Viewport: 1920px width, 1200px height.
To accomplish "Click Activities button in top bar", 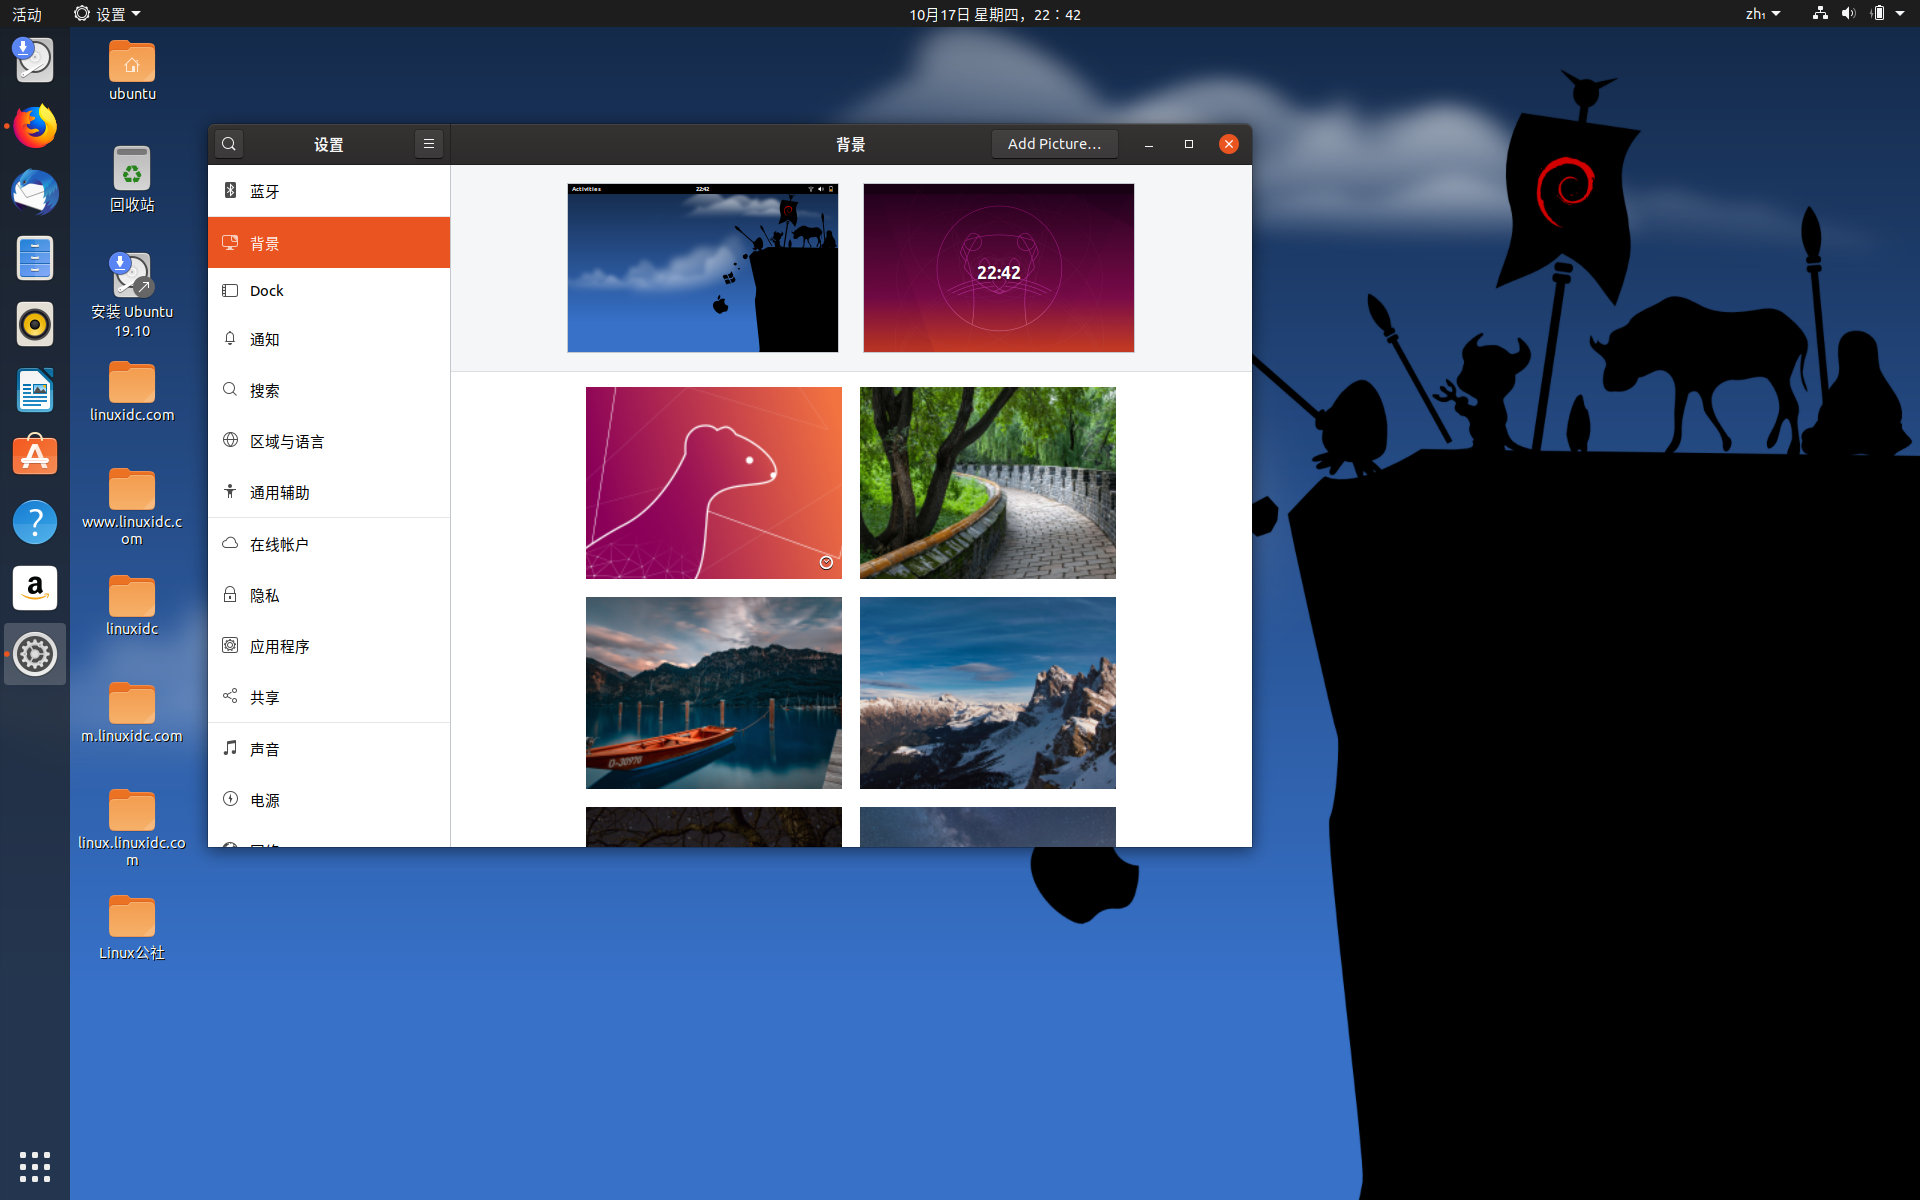I will [27, 14].
